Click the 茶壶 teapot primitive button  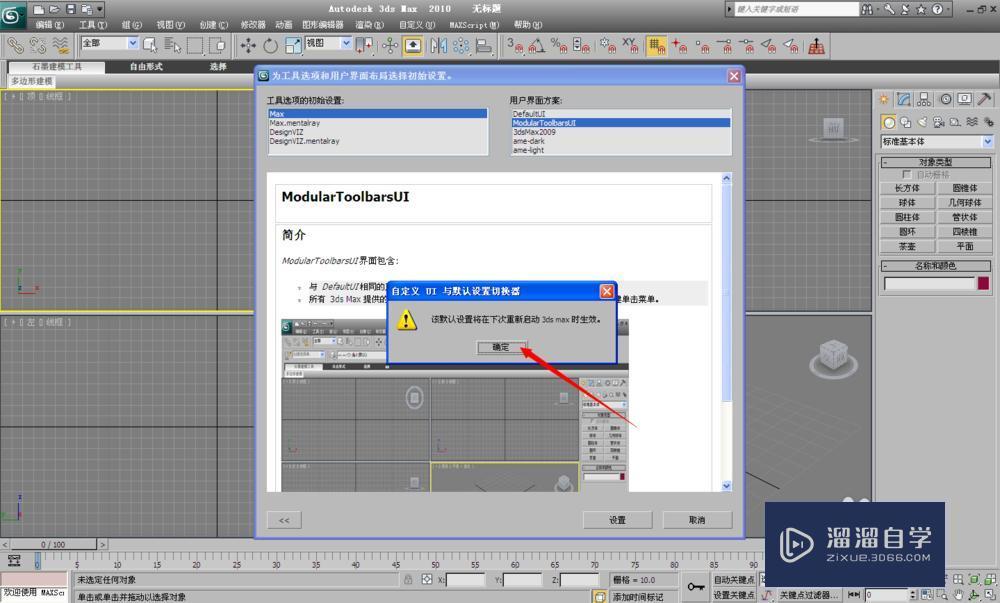(906, 246)
